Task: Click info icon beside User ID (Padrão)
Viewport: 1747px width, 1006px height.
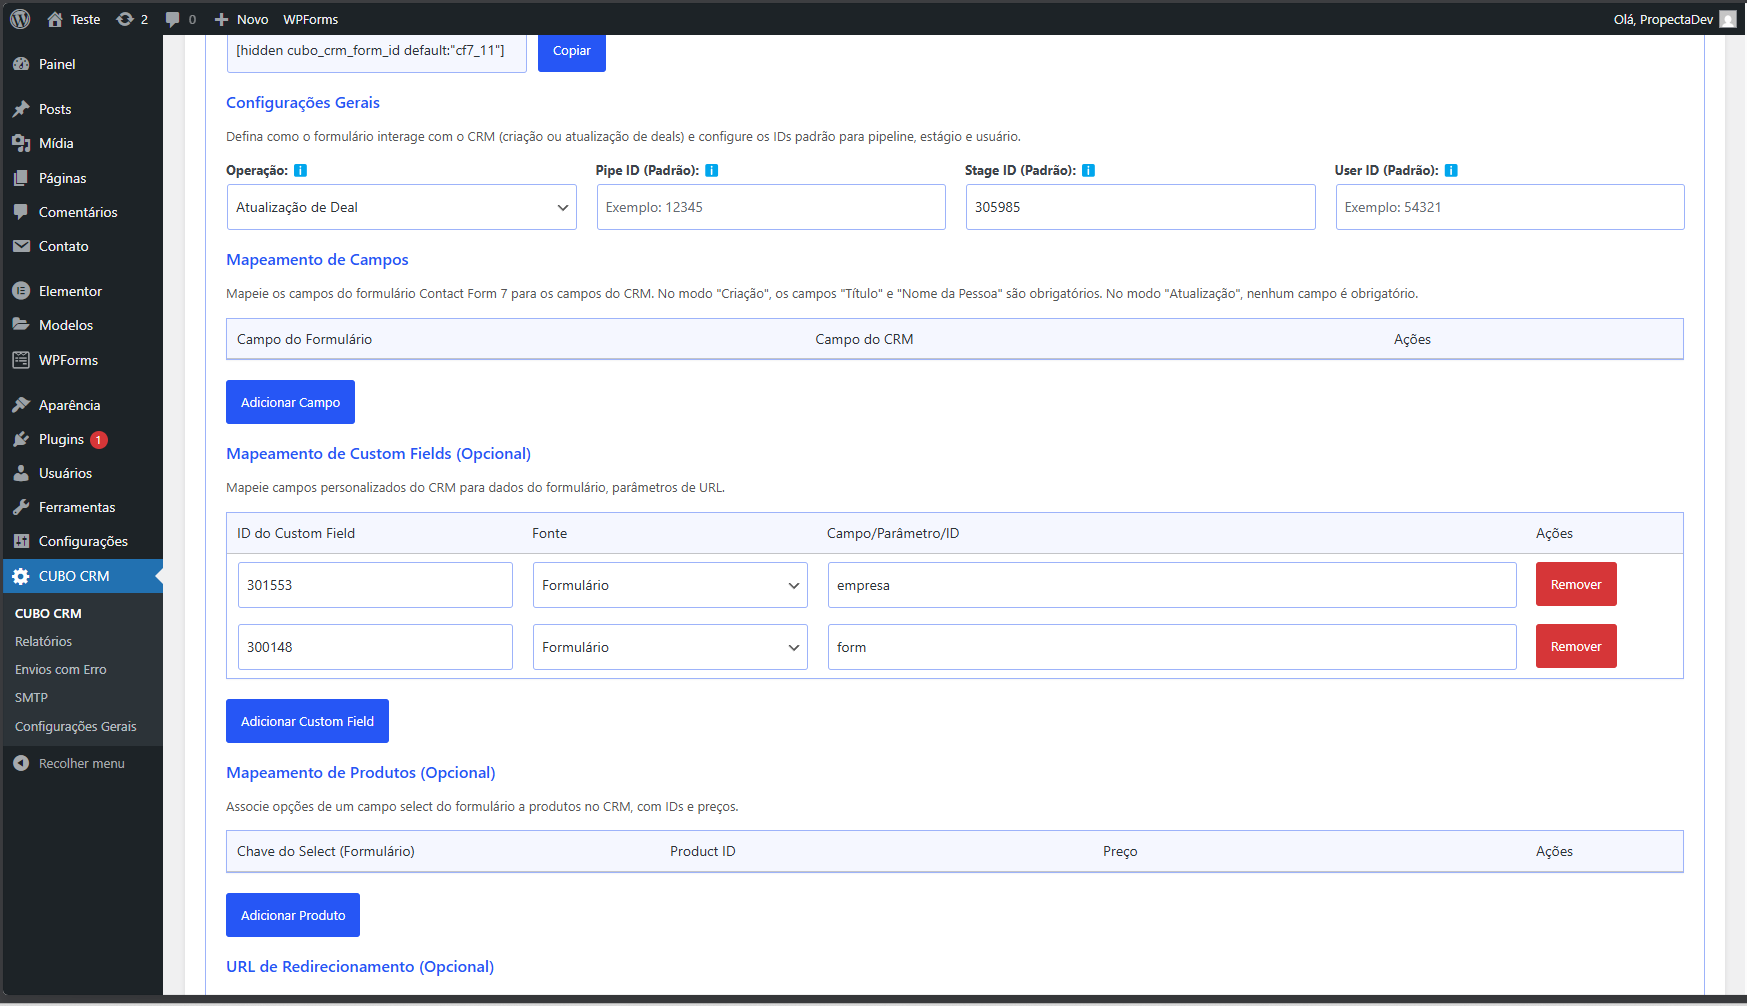Action: (x=1451, y=171)
